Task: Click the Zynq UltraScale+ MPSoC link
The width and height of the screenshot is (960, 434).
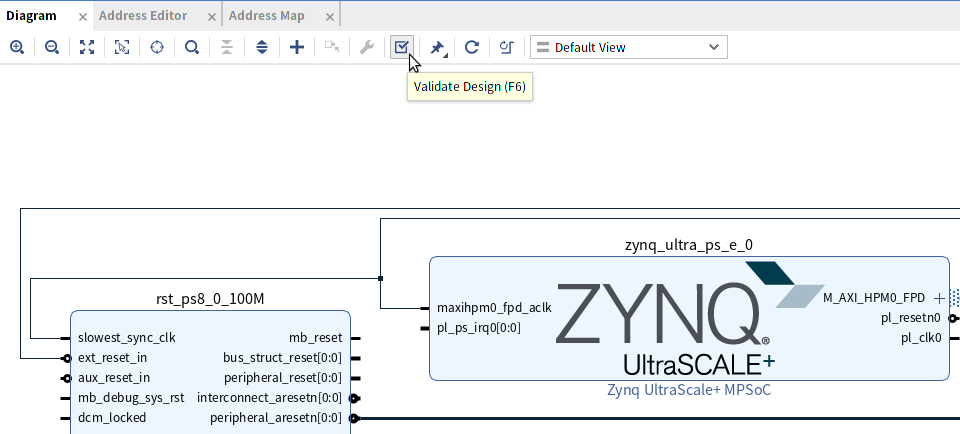Action: click(689, 389)
